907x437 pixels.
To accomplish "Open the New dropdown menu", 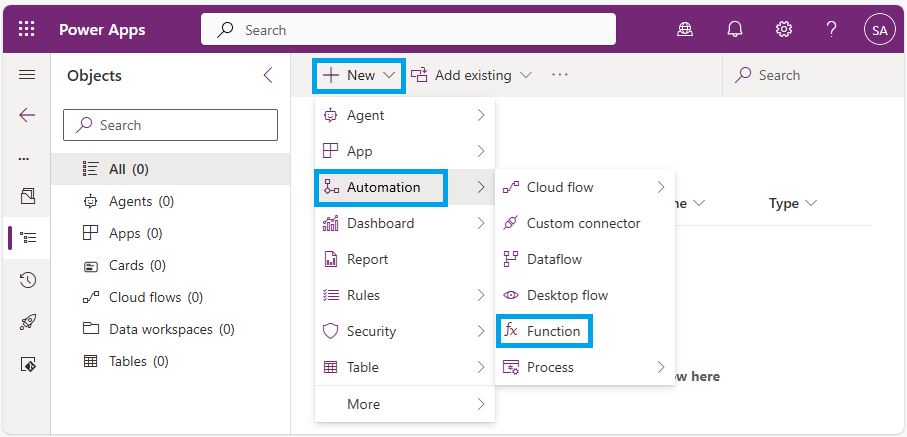I will [x=359, y=75].
